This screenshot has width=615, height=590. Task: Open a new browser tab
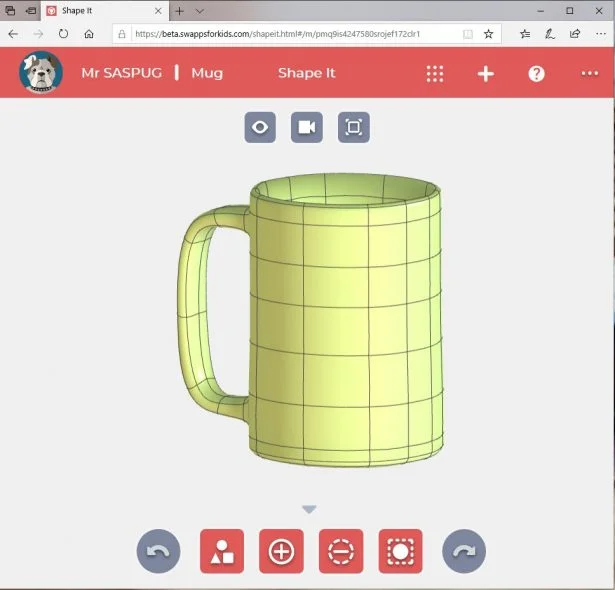(x=179, y=11)
